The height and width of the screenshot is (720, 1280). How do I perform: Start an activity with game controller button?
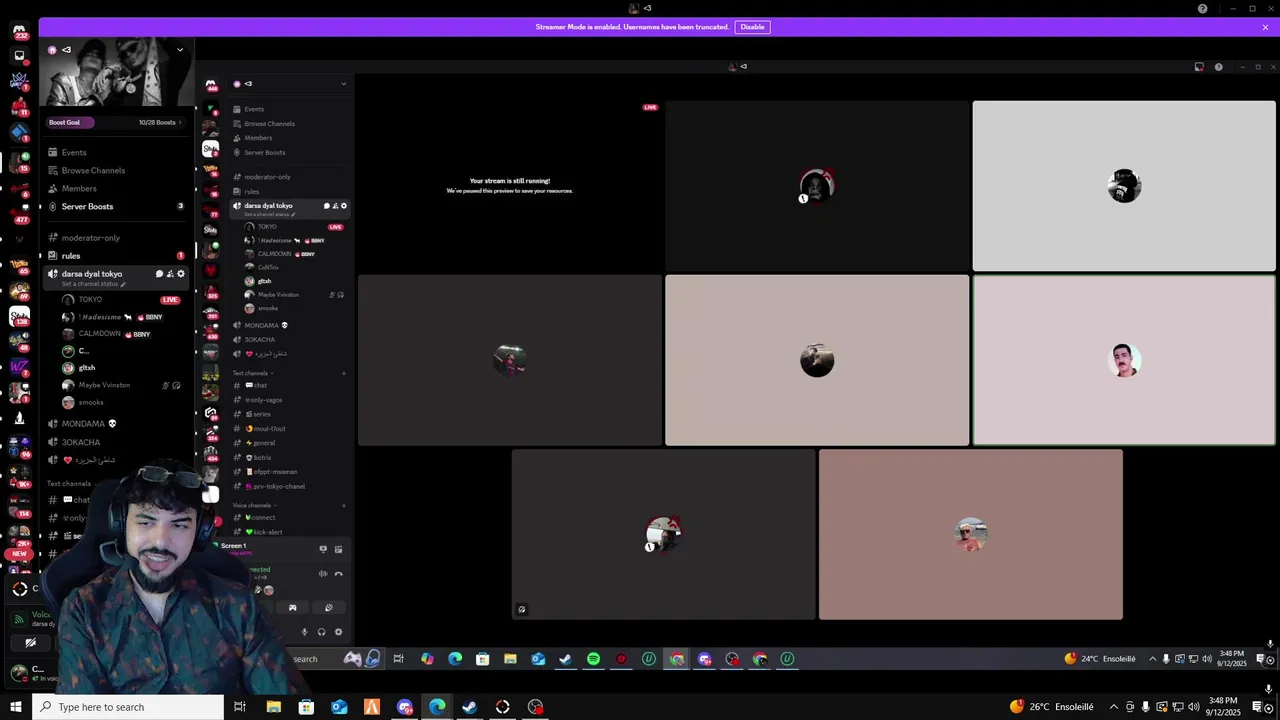pos(292,607)
